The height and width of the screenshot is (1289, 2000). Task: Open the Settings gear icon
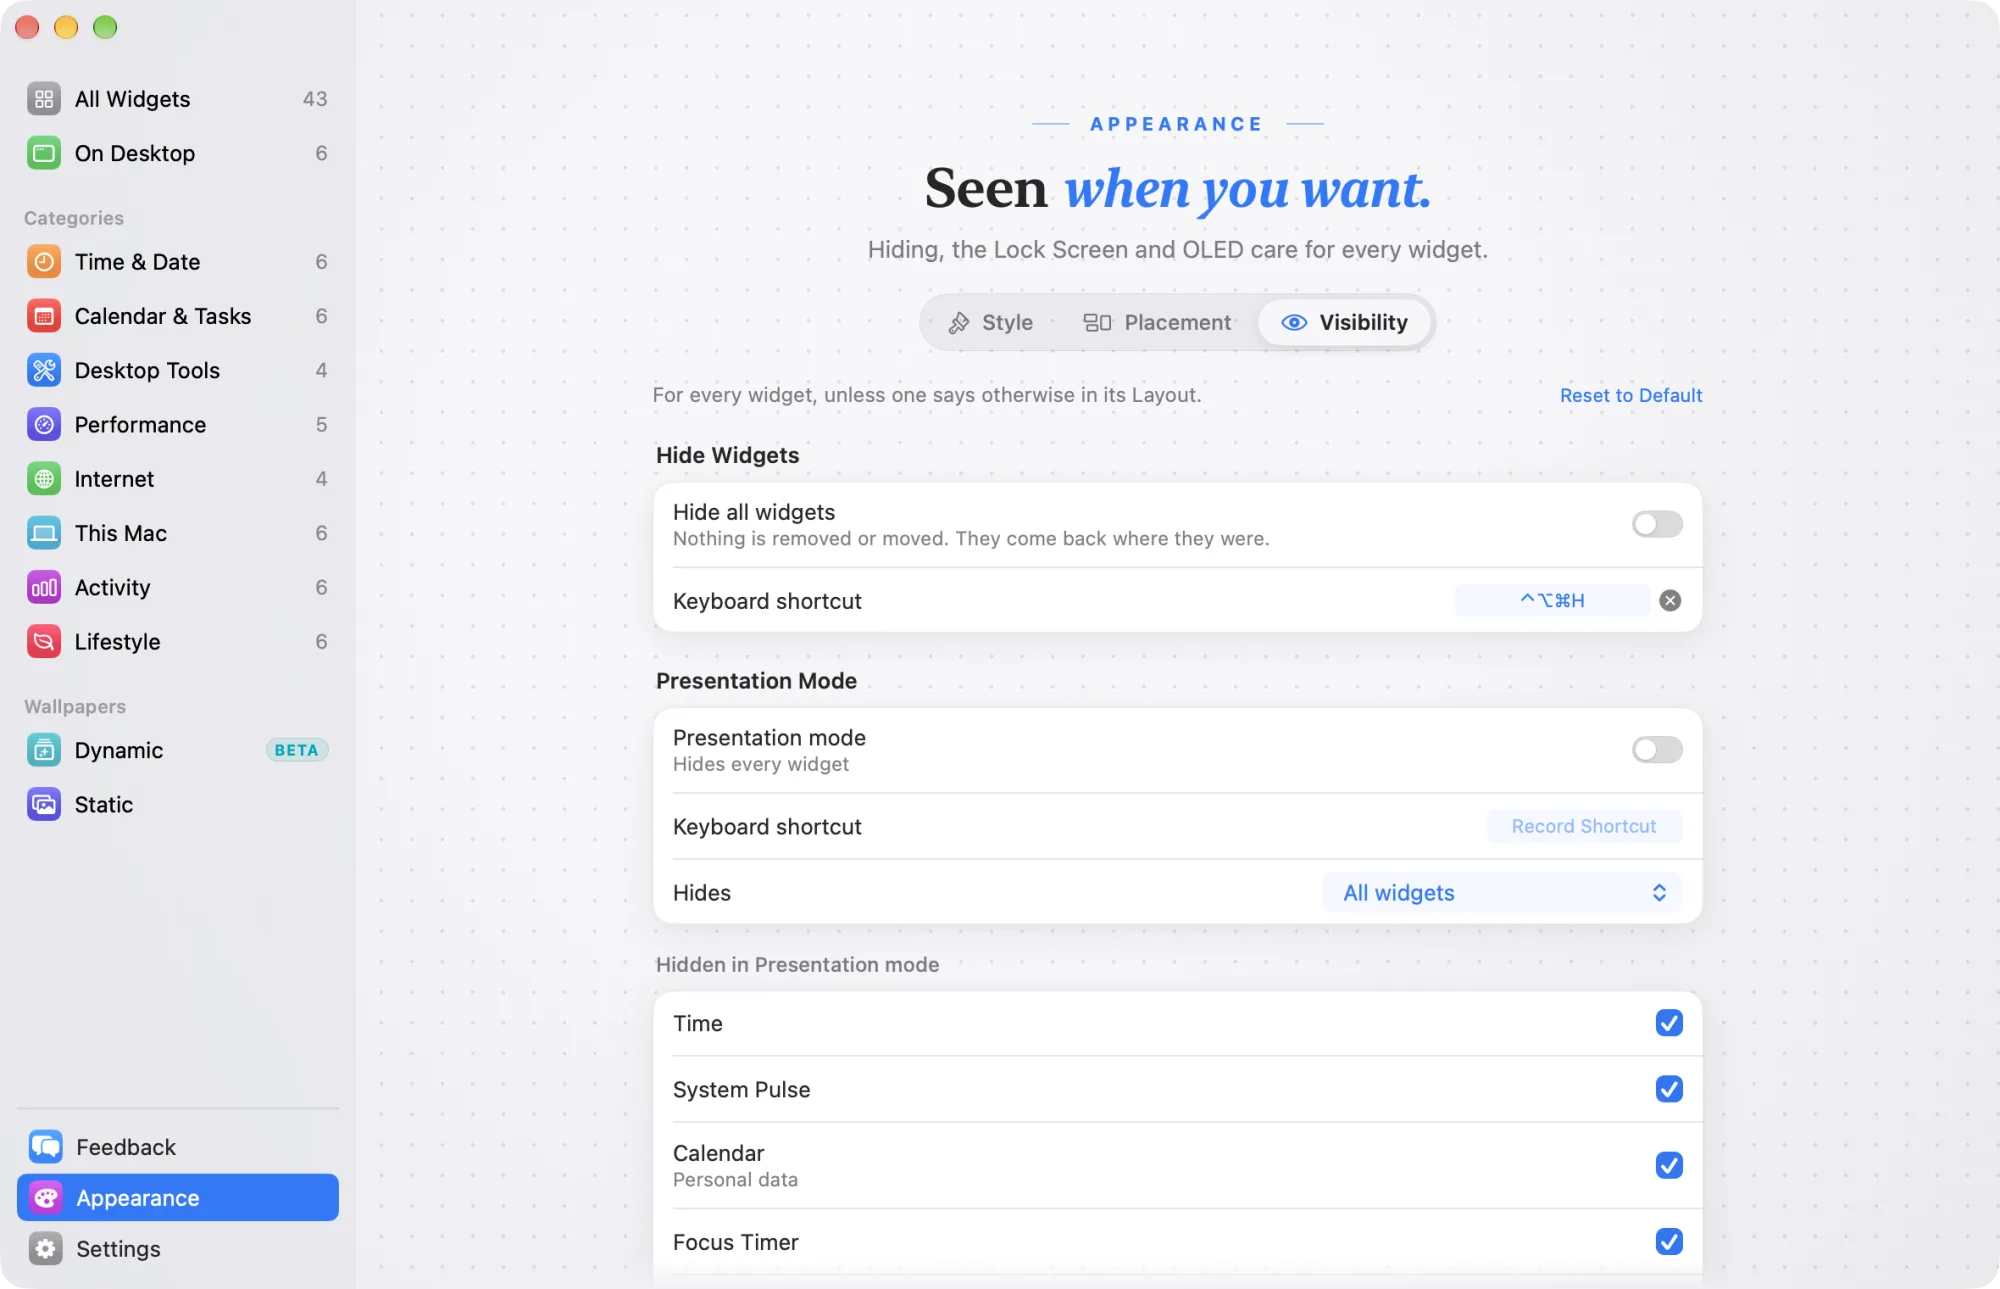coord(46,1249)
